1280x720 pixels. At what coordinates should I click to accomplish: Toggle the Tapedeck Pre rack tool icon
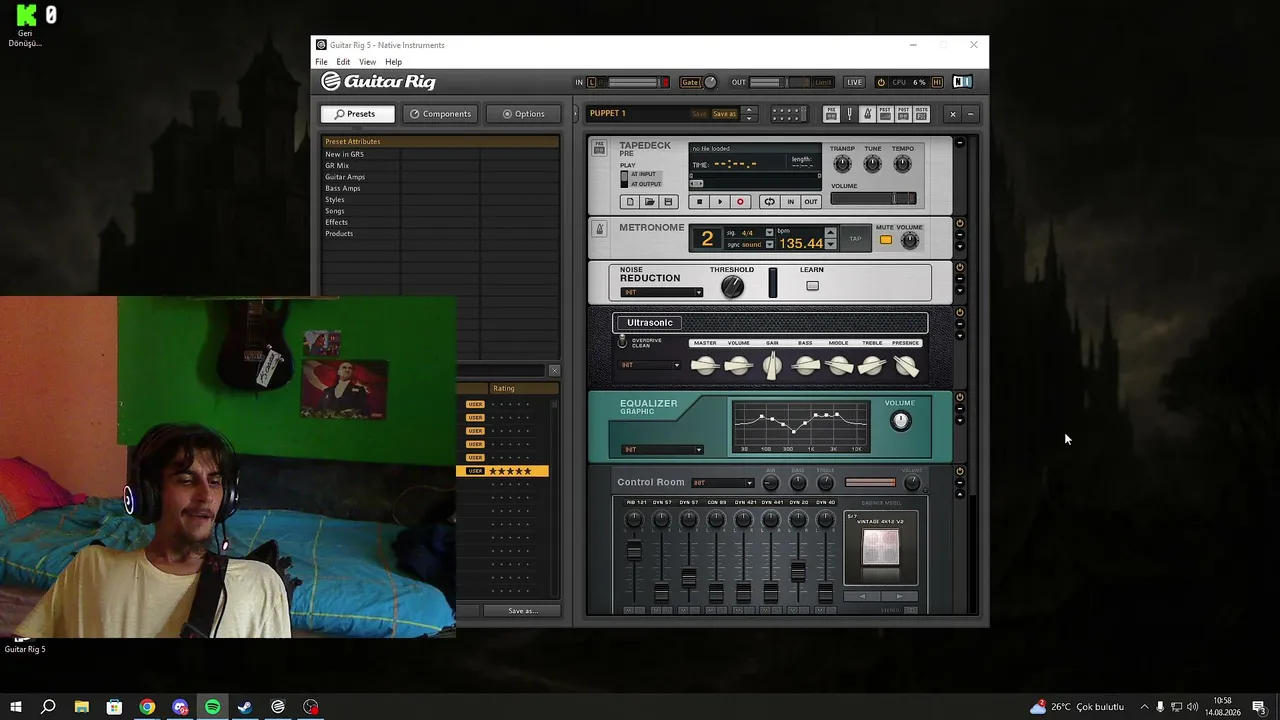(x=830, y=114)
